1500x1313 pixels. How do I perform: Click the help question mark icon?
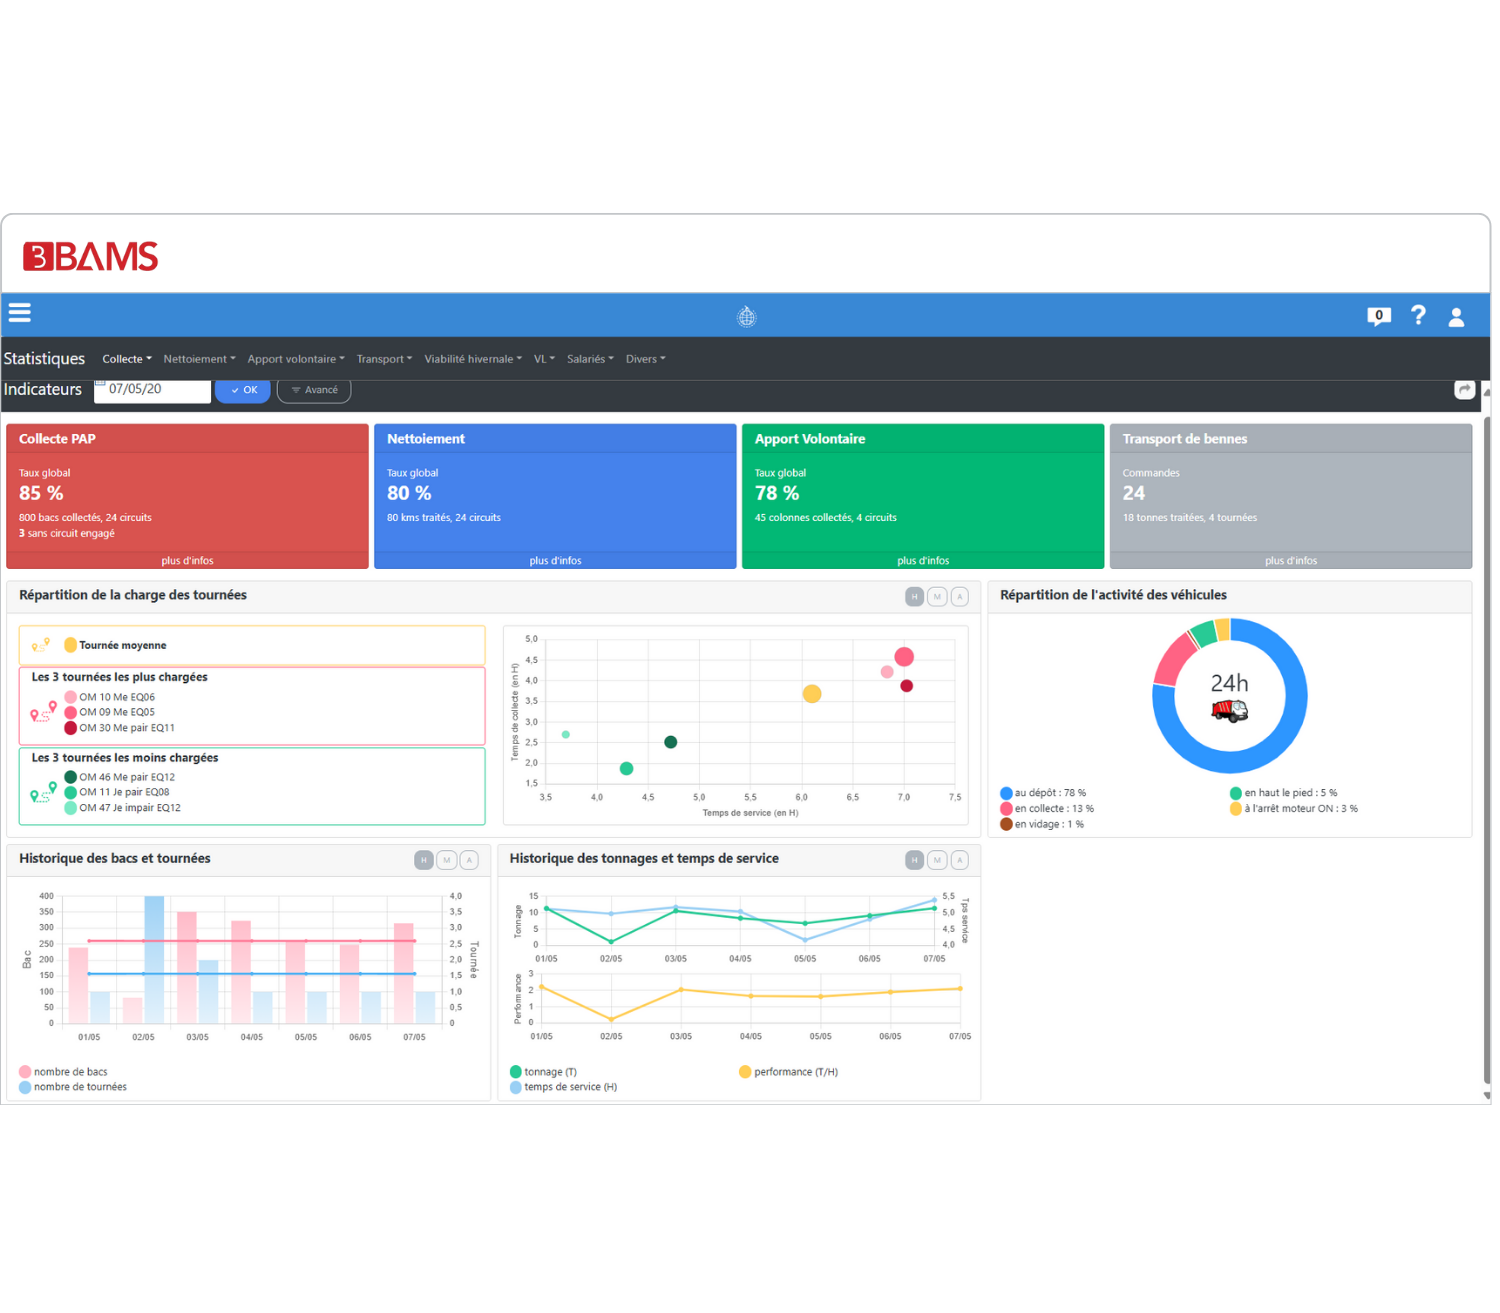pyautogui.click(x=1418, y=315)
